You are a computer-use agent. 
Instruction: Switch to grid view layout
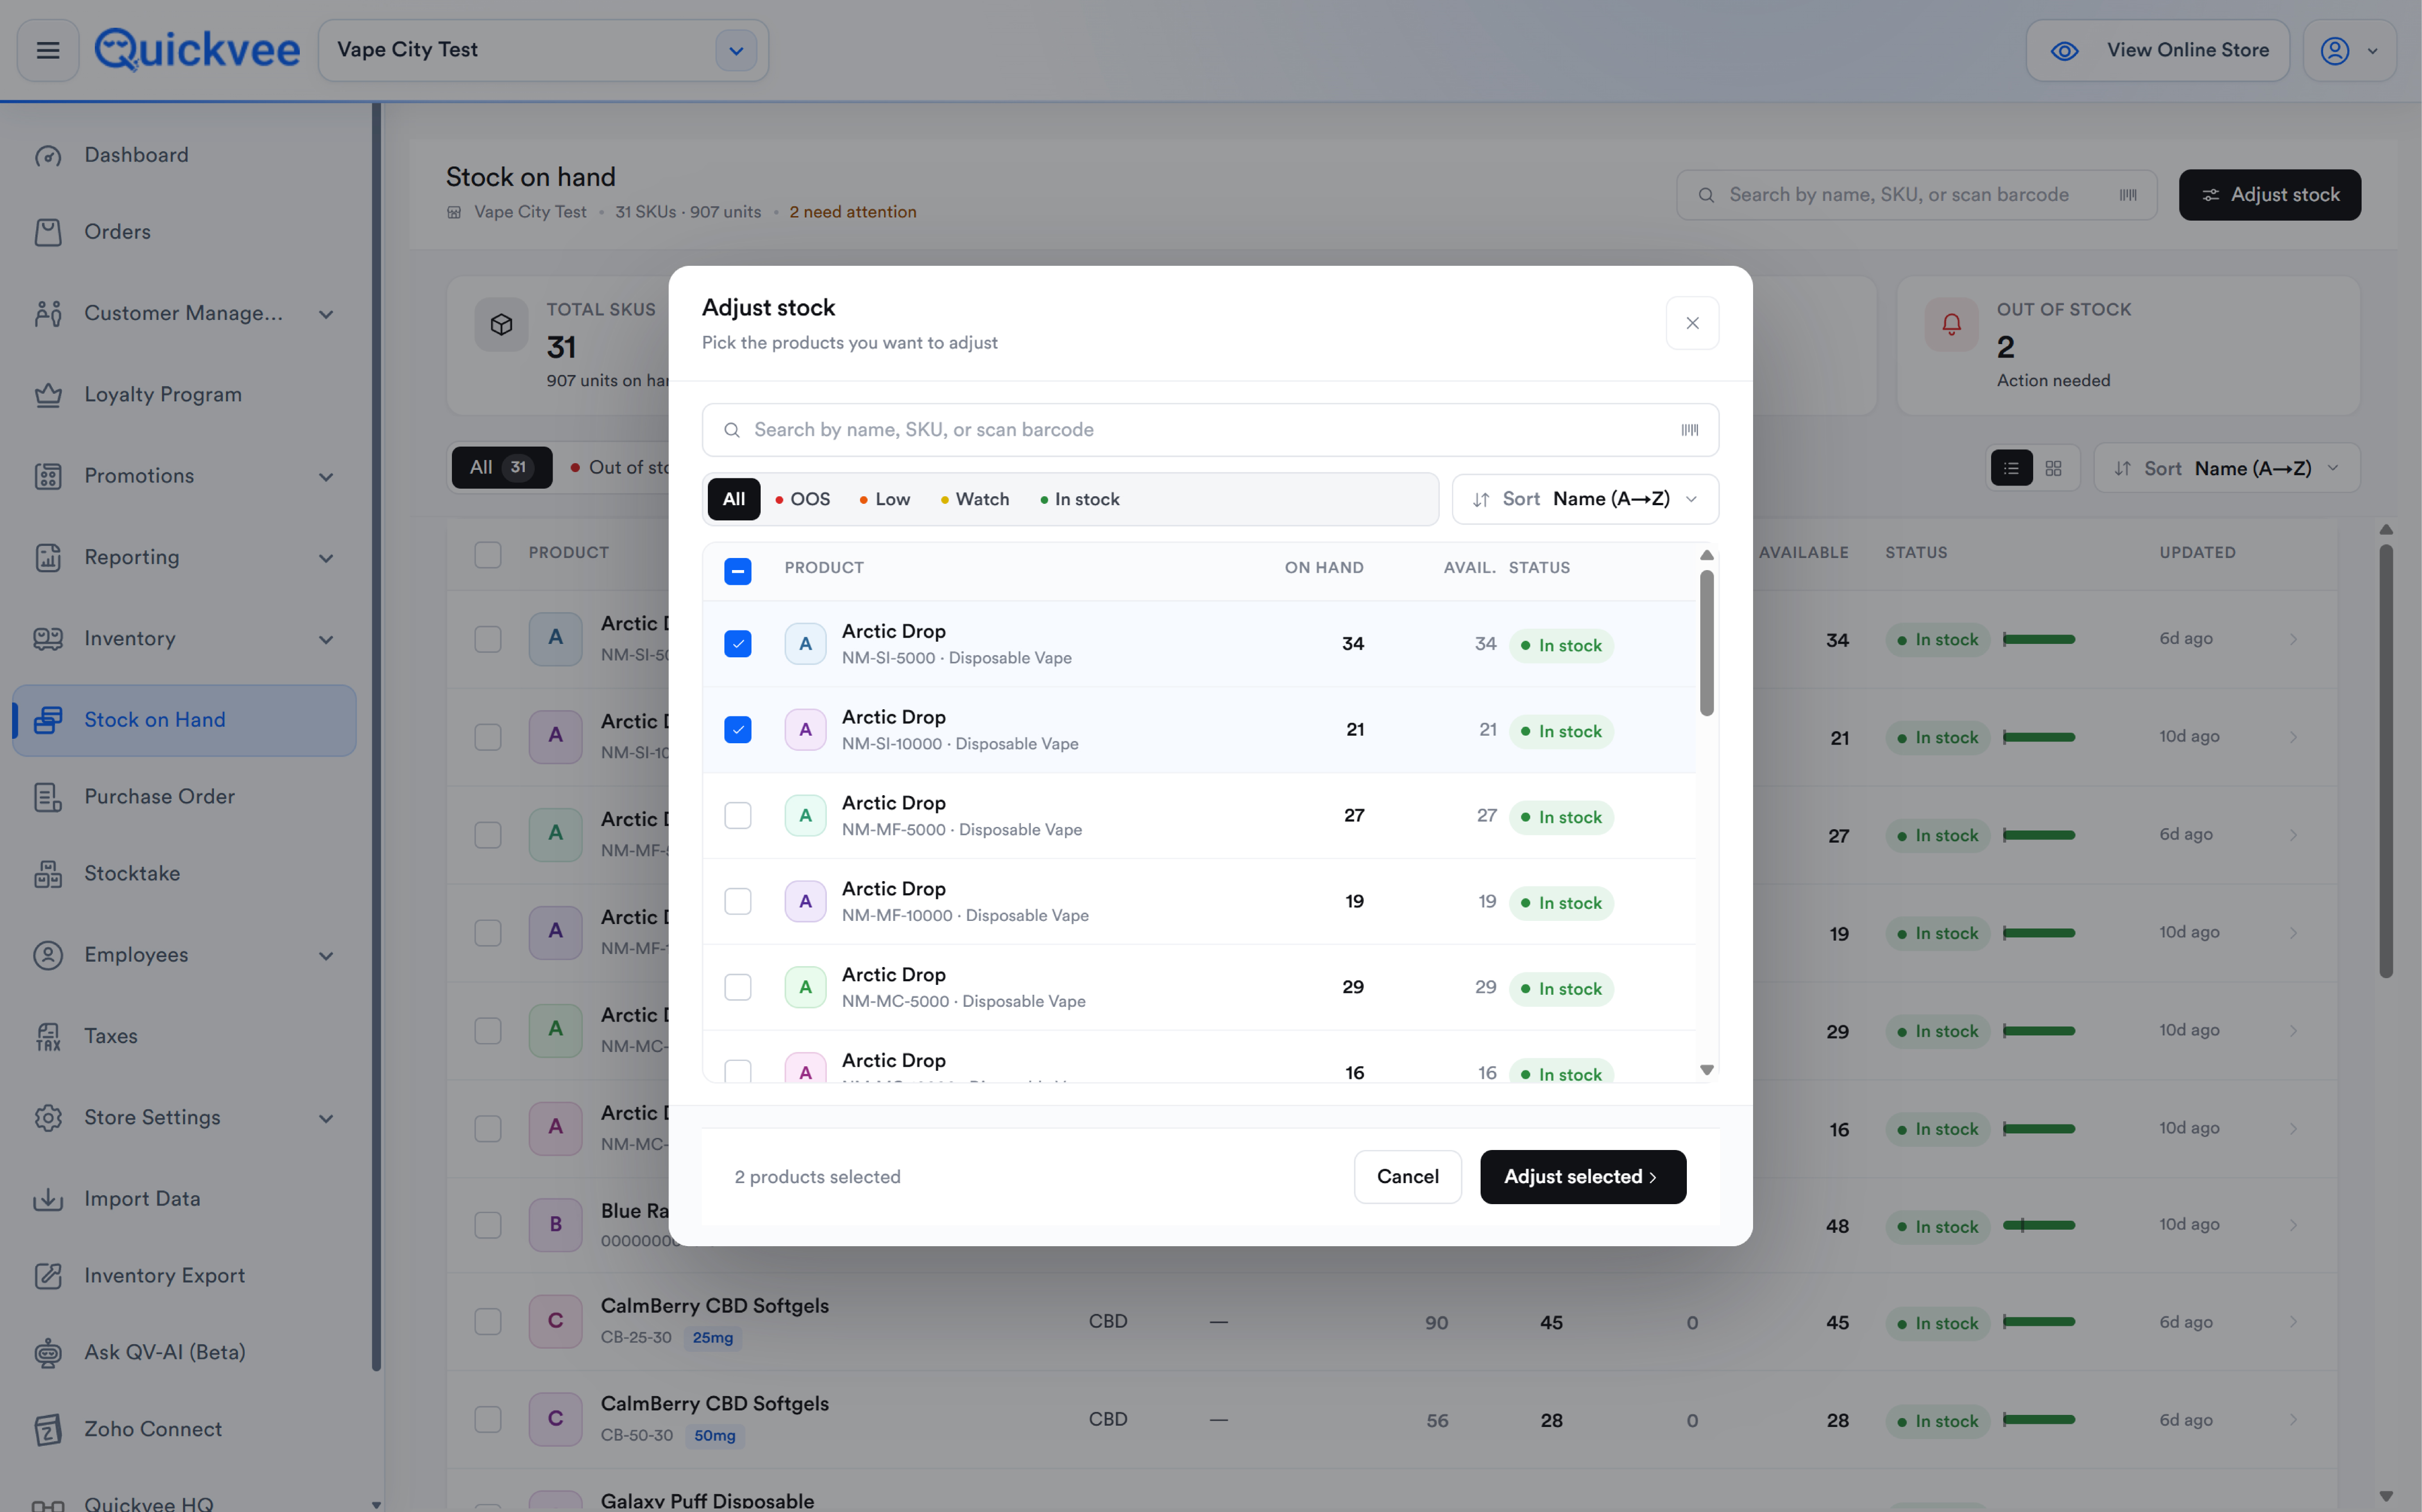point(2054,468)
